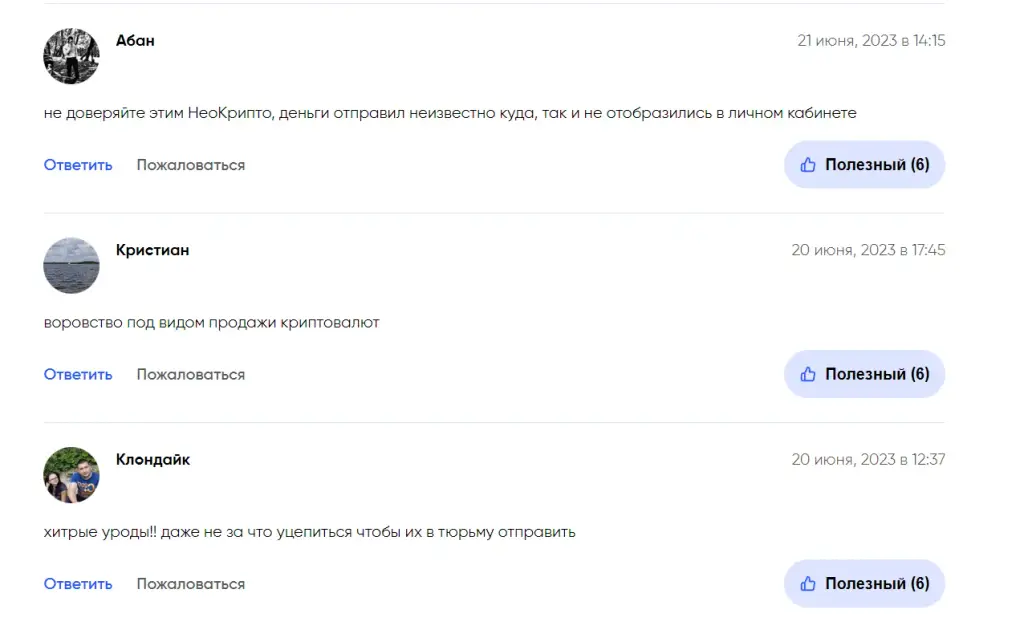This screenshot has width=1024, height=626.
Task: Select the username Клондайк
Action: (153, 460)
